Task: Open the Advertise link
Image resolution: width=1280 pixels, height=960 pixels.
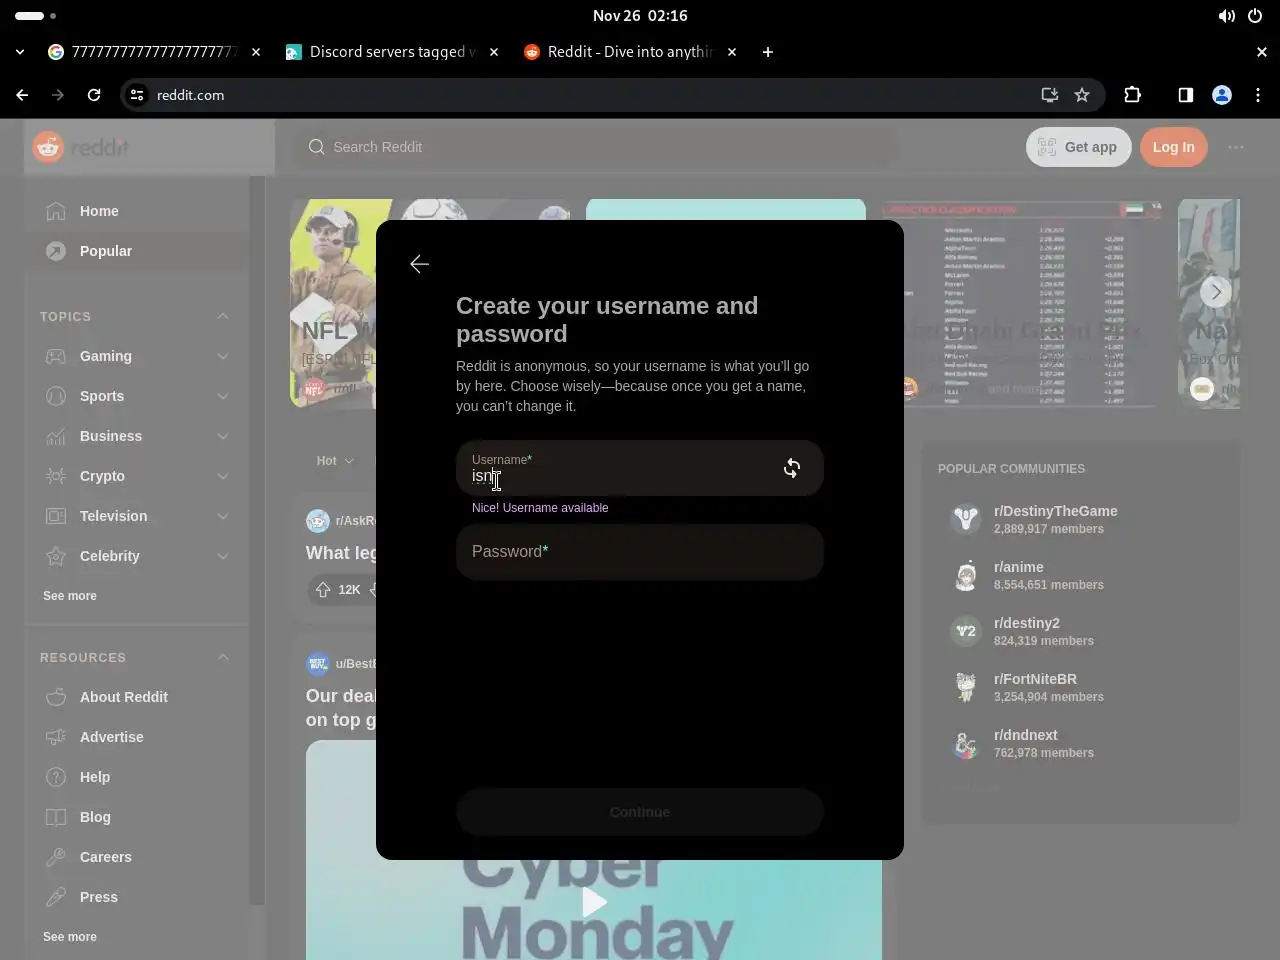Action: coord(112,737)
